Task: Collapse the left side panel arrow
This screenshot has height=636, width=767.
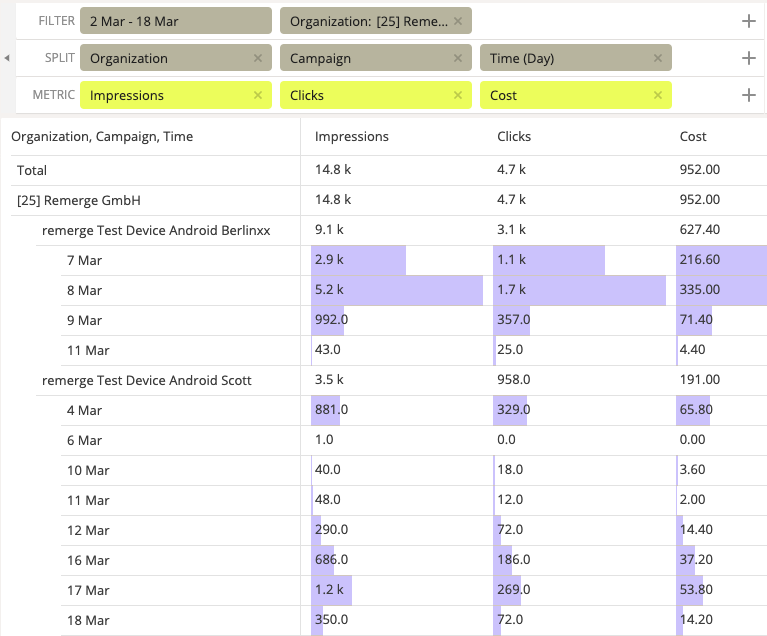Action: (x=7, y=58)
